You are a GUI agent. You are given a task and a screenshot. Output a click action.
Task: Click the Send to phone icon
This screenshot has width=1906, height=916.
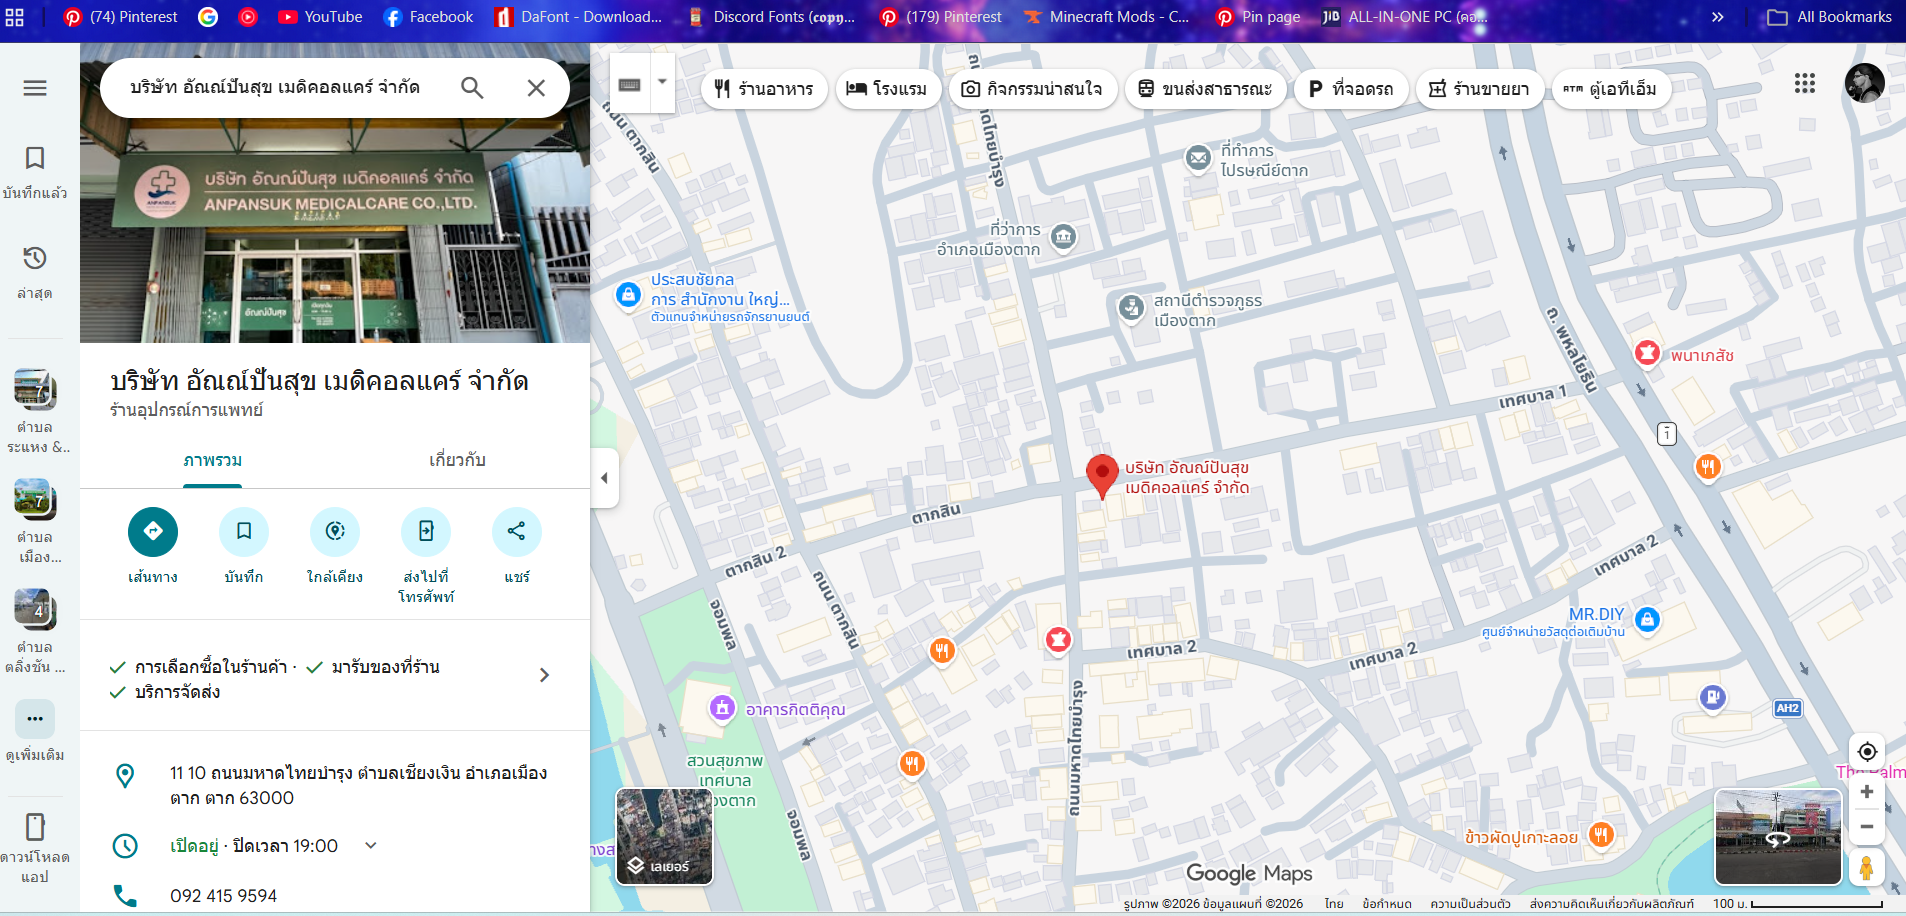click(x=426, y=531)
